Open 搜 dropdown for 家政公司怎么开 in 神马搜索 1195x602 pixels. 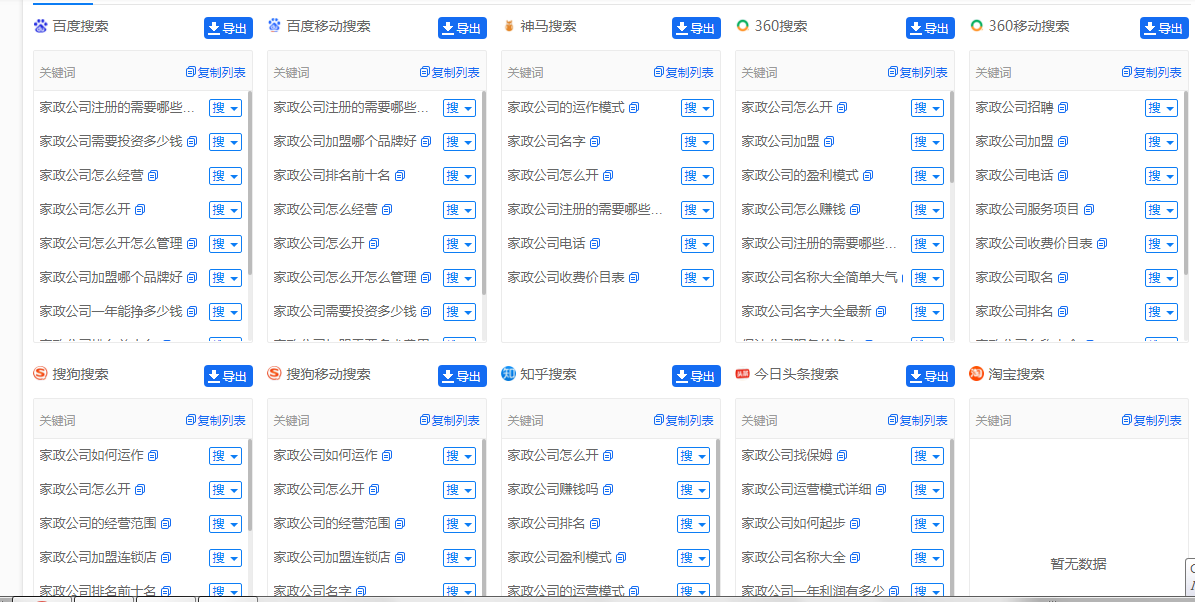point(697,176)
